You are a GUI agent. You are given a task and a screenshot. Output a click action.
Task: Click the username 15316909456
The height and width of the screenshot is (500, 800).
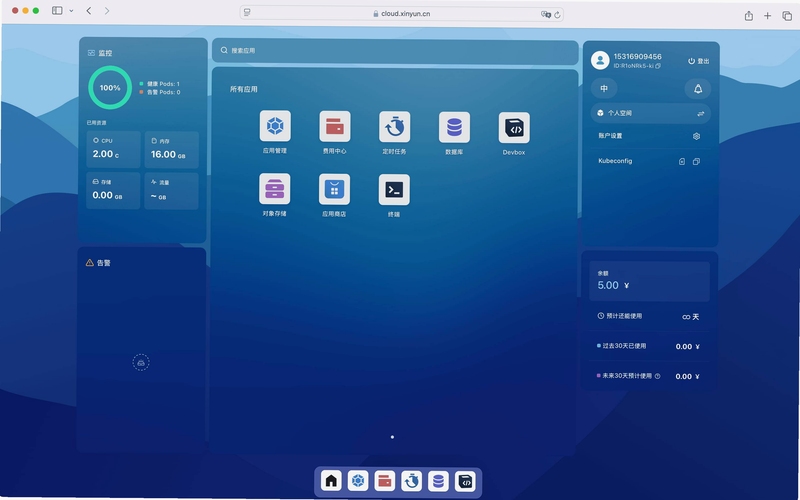[x=637, y=57]
